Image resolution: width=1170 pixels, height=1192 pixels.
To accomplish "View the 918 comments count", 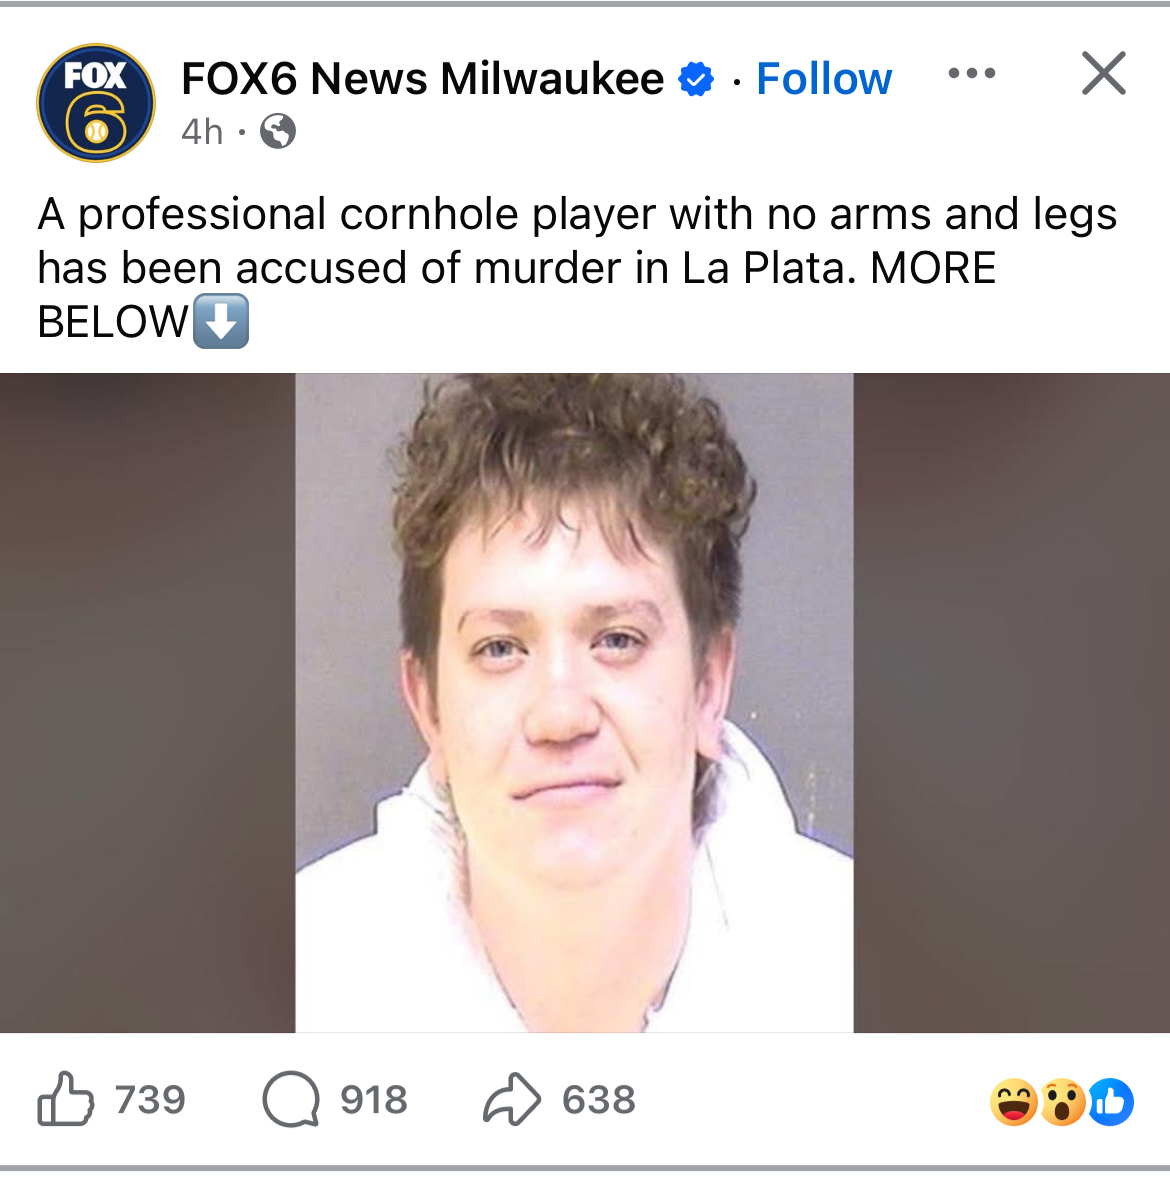I will pos(374,1100).
